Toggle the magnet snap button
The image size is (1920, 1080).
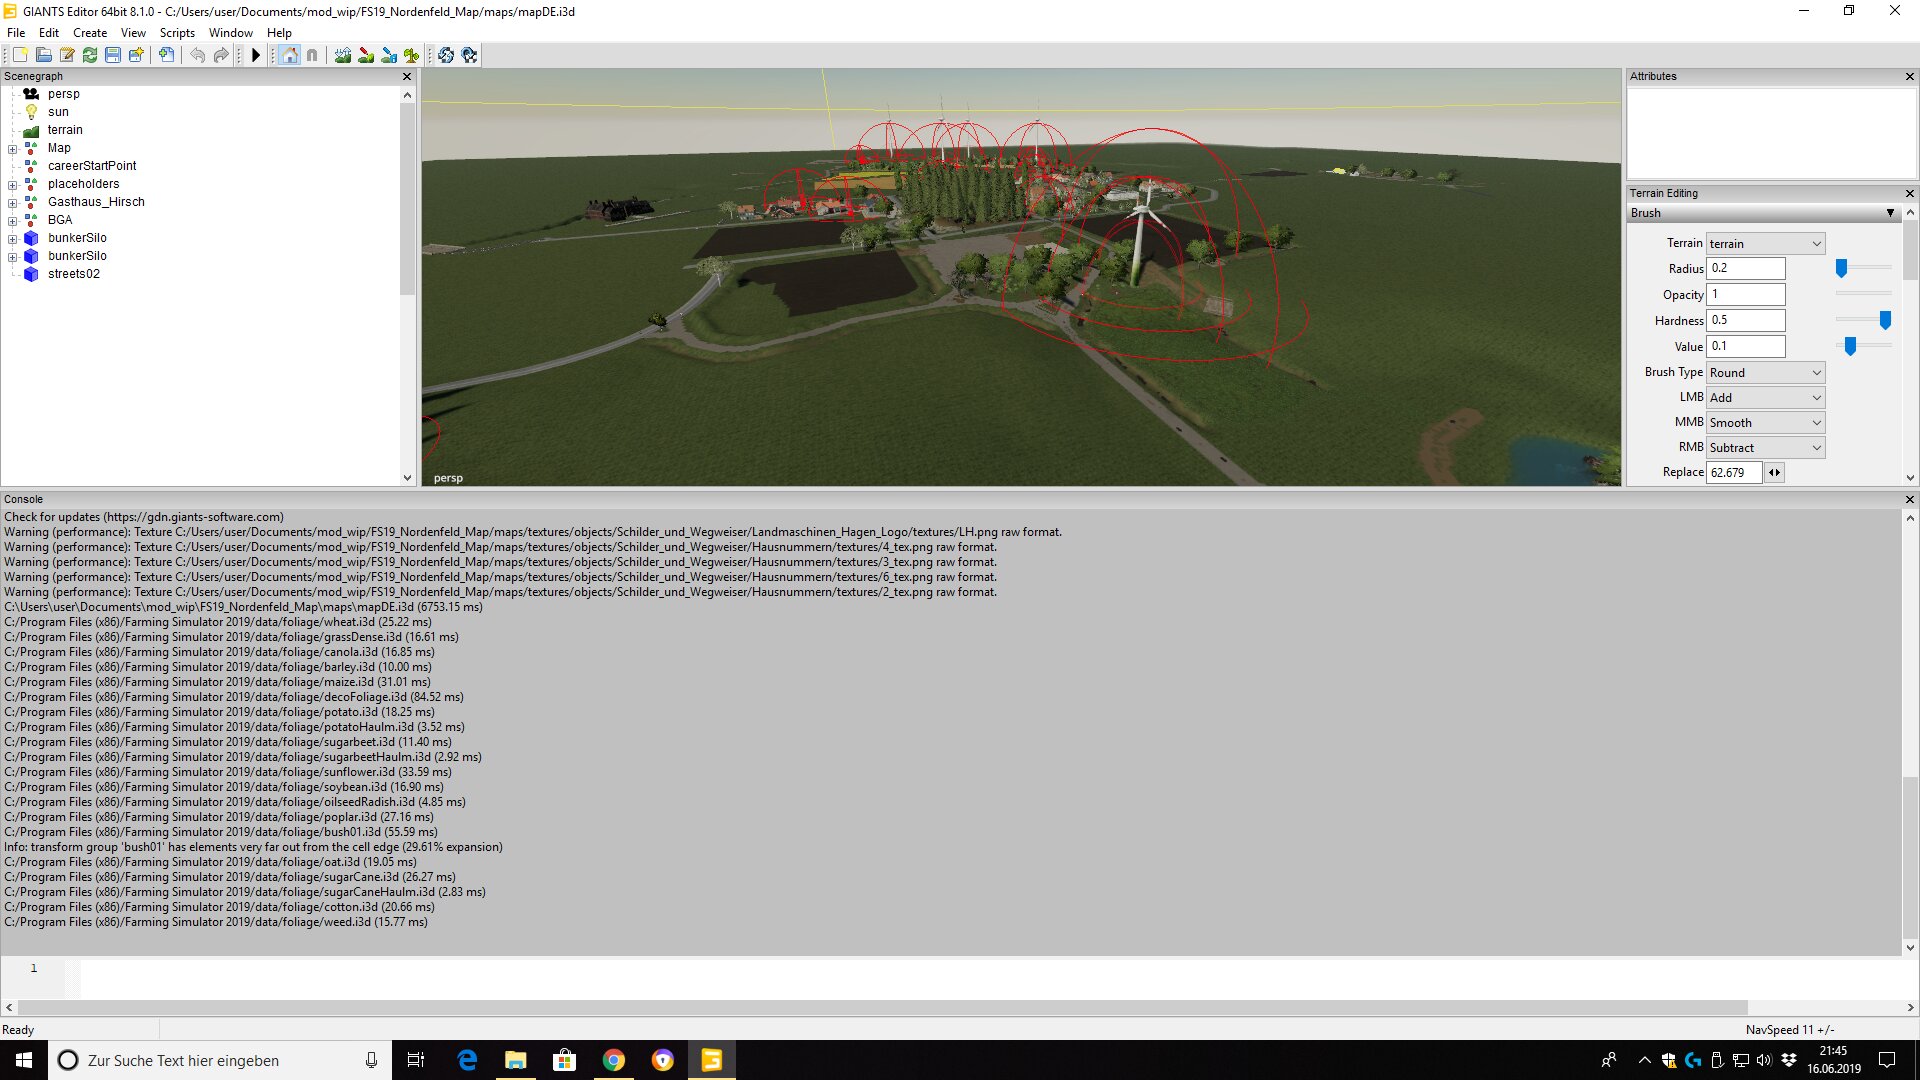[312, 55]
